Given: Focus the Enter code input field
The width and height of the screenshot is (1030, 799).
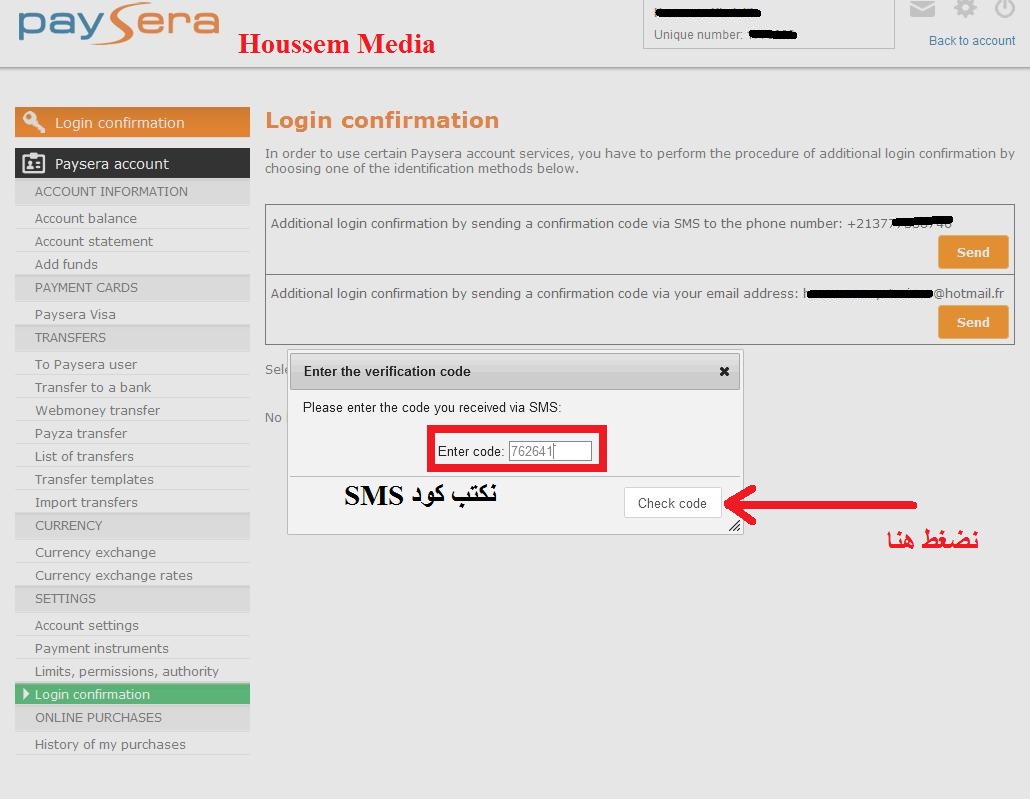Looking at the screenshot, I should point(550,451).
